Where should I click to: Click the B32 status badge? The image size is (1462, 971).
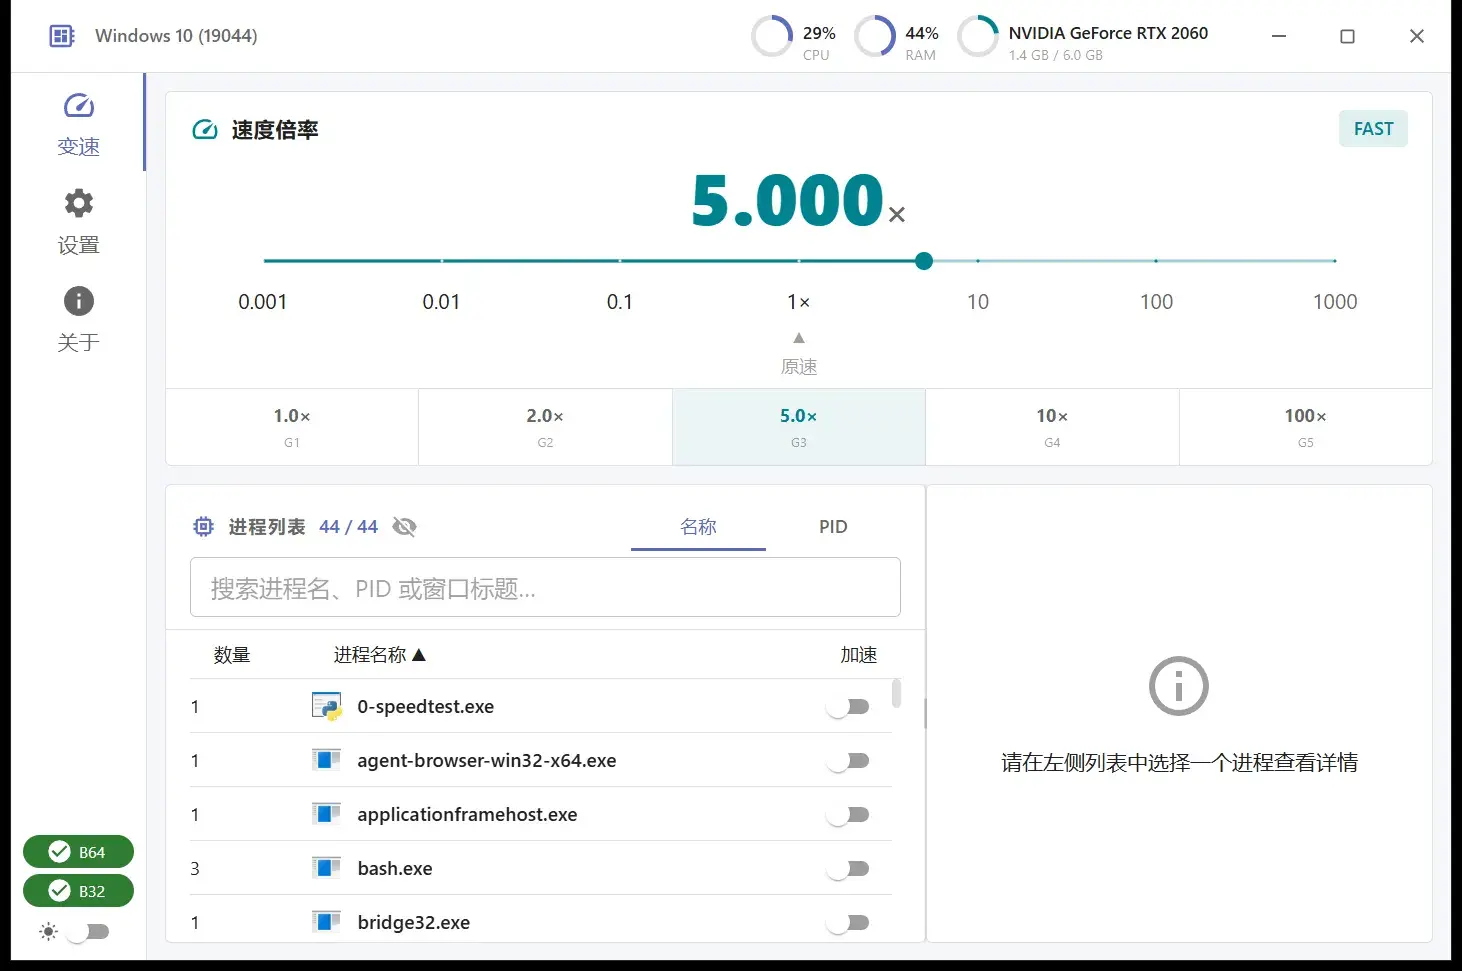pyautogui.click(x=78, y=891)
